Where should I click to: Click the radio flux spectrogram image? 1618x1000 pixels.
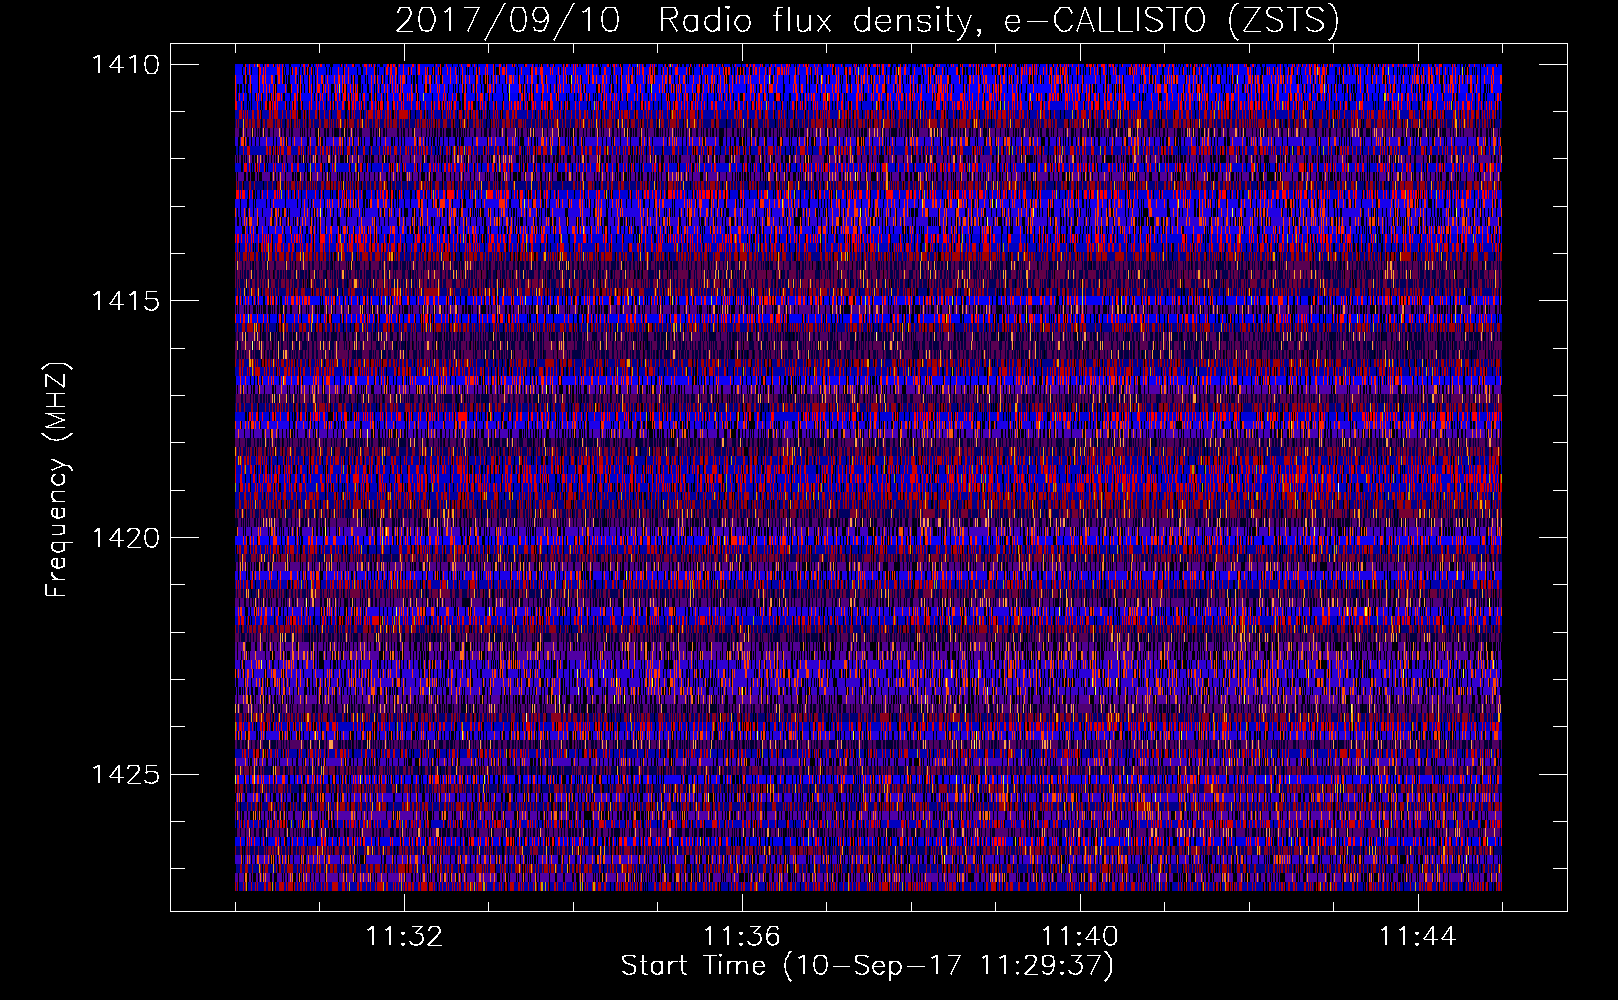pyautogui.click(x=868, y=477)
